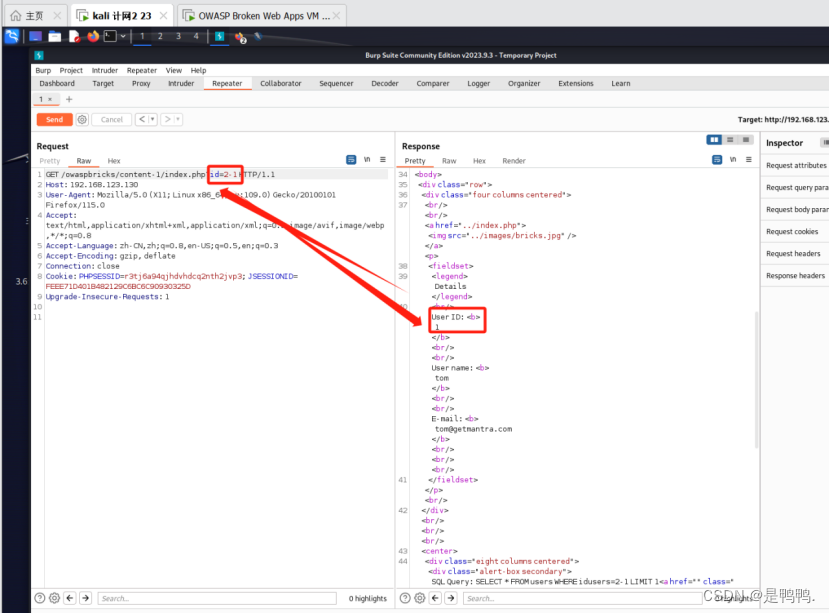The image size is (830, 613).
Task: Select the Burp Suite taskbar window icon
Action: click(219, 36)
